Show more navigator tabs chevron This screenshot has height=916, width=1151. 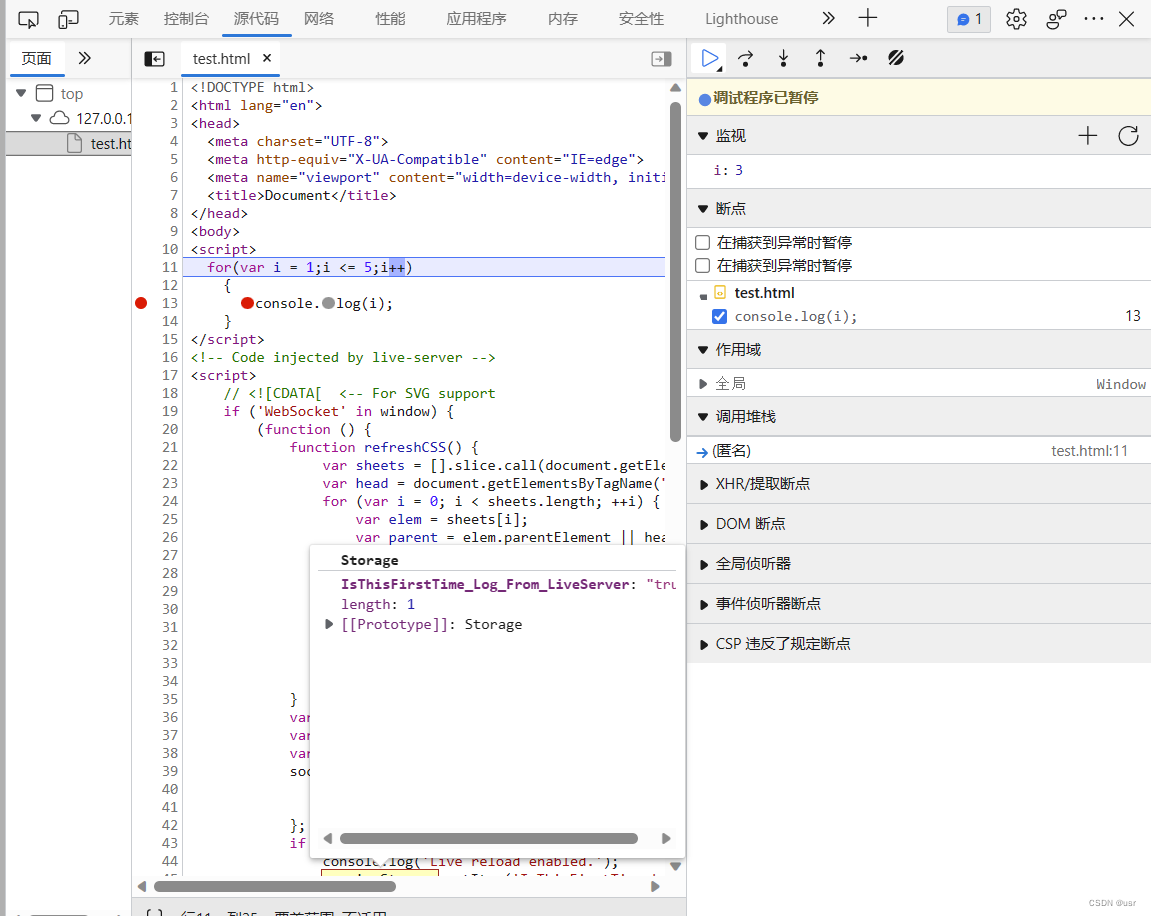coord(84,58)
